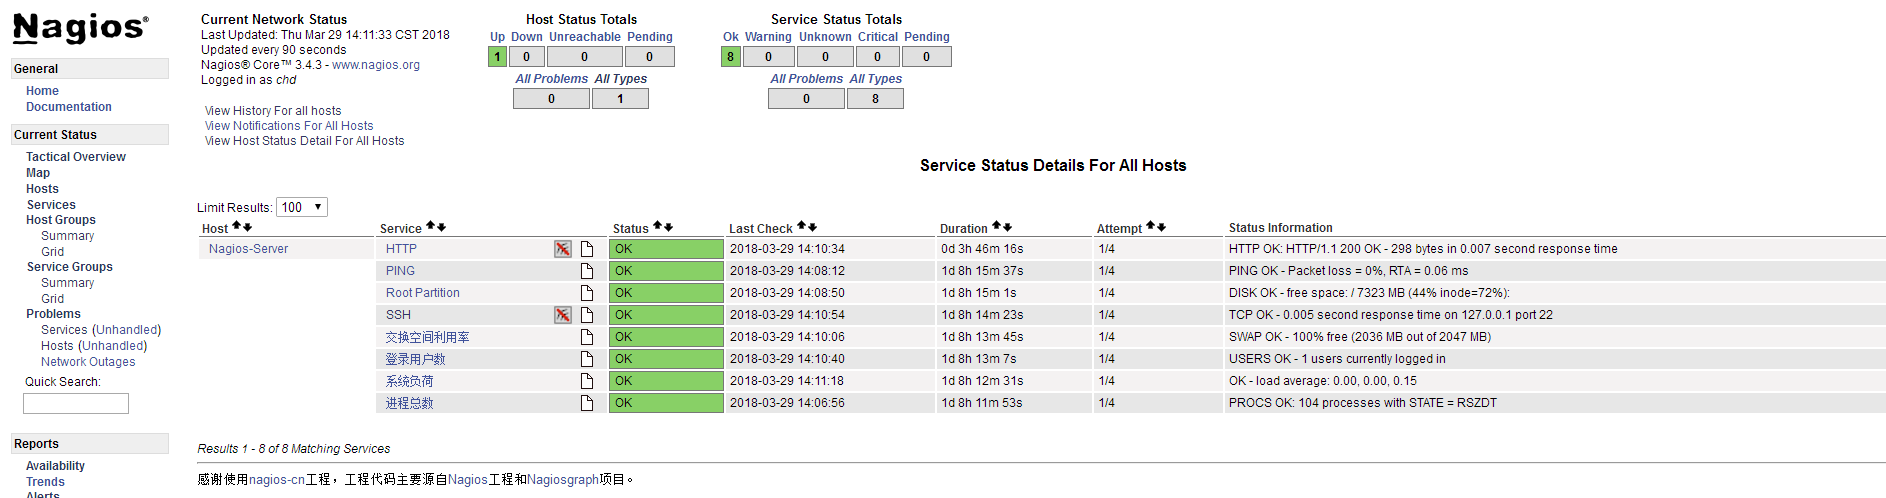This screenshot has width=1886, height=498.
Task: Visit www.nagios.org link
Action: pos(376,65)
